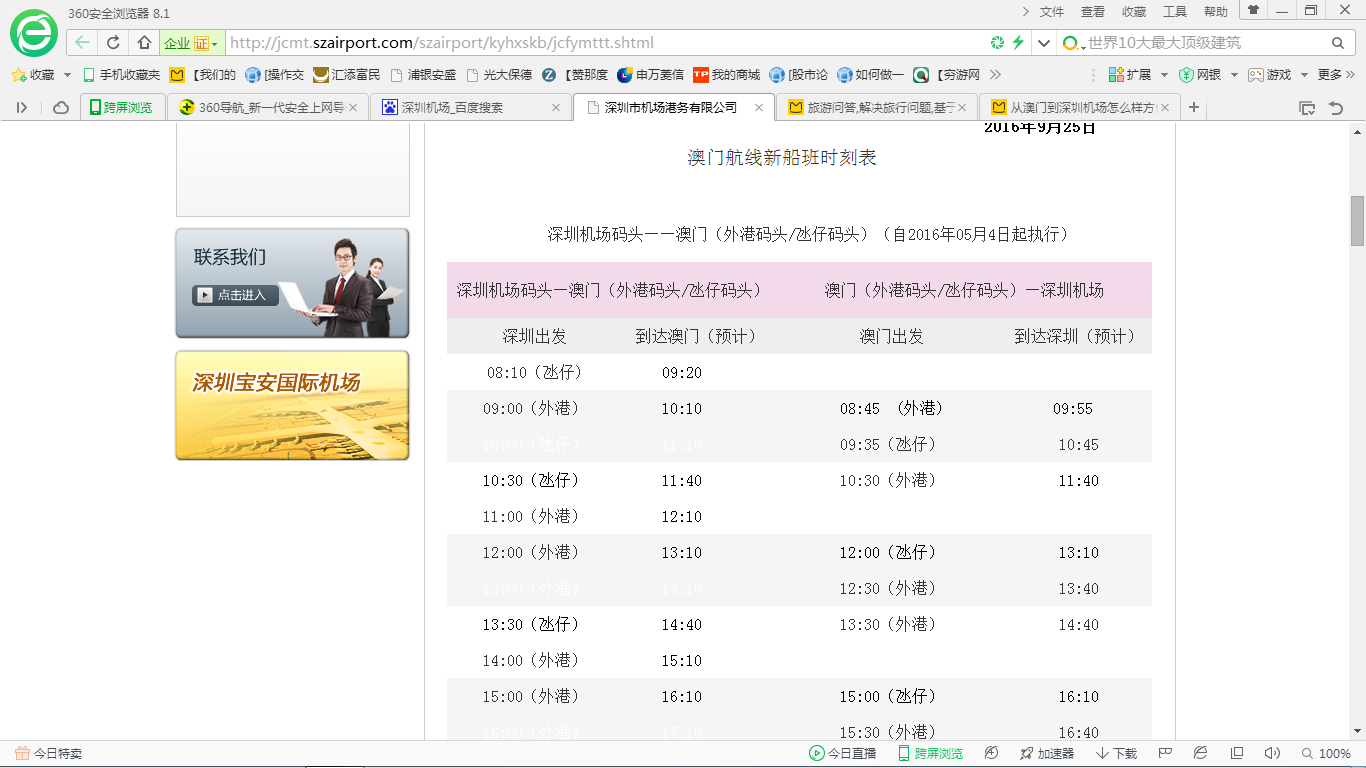This screenshot has height=768, width=1366.
Task: Add a new tab with plus button
Action: pos(1193,107)
